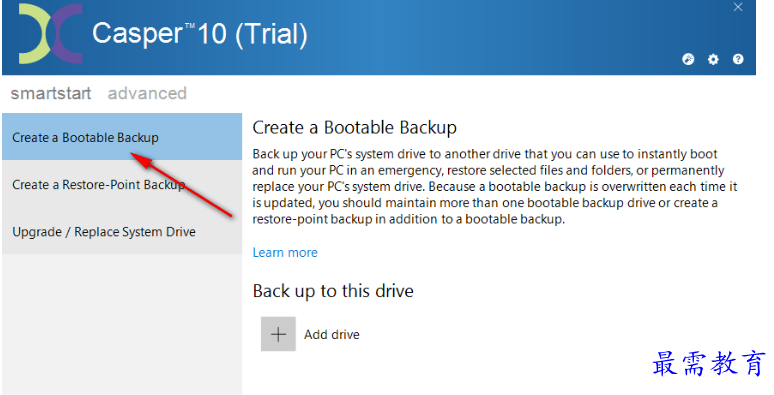The width and height of the screenshot is (774, 395).
Task: Switch to the smartstart tab
Action: coord(51,93)
